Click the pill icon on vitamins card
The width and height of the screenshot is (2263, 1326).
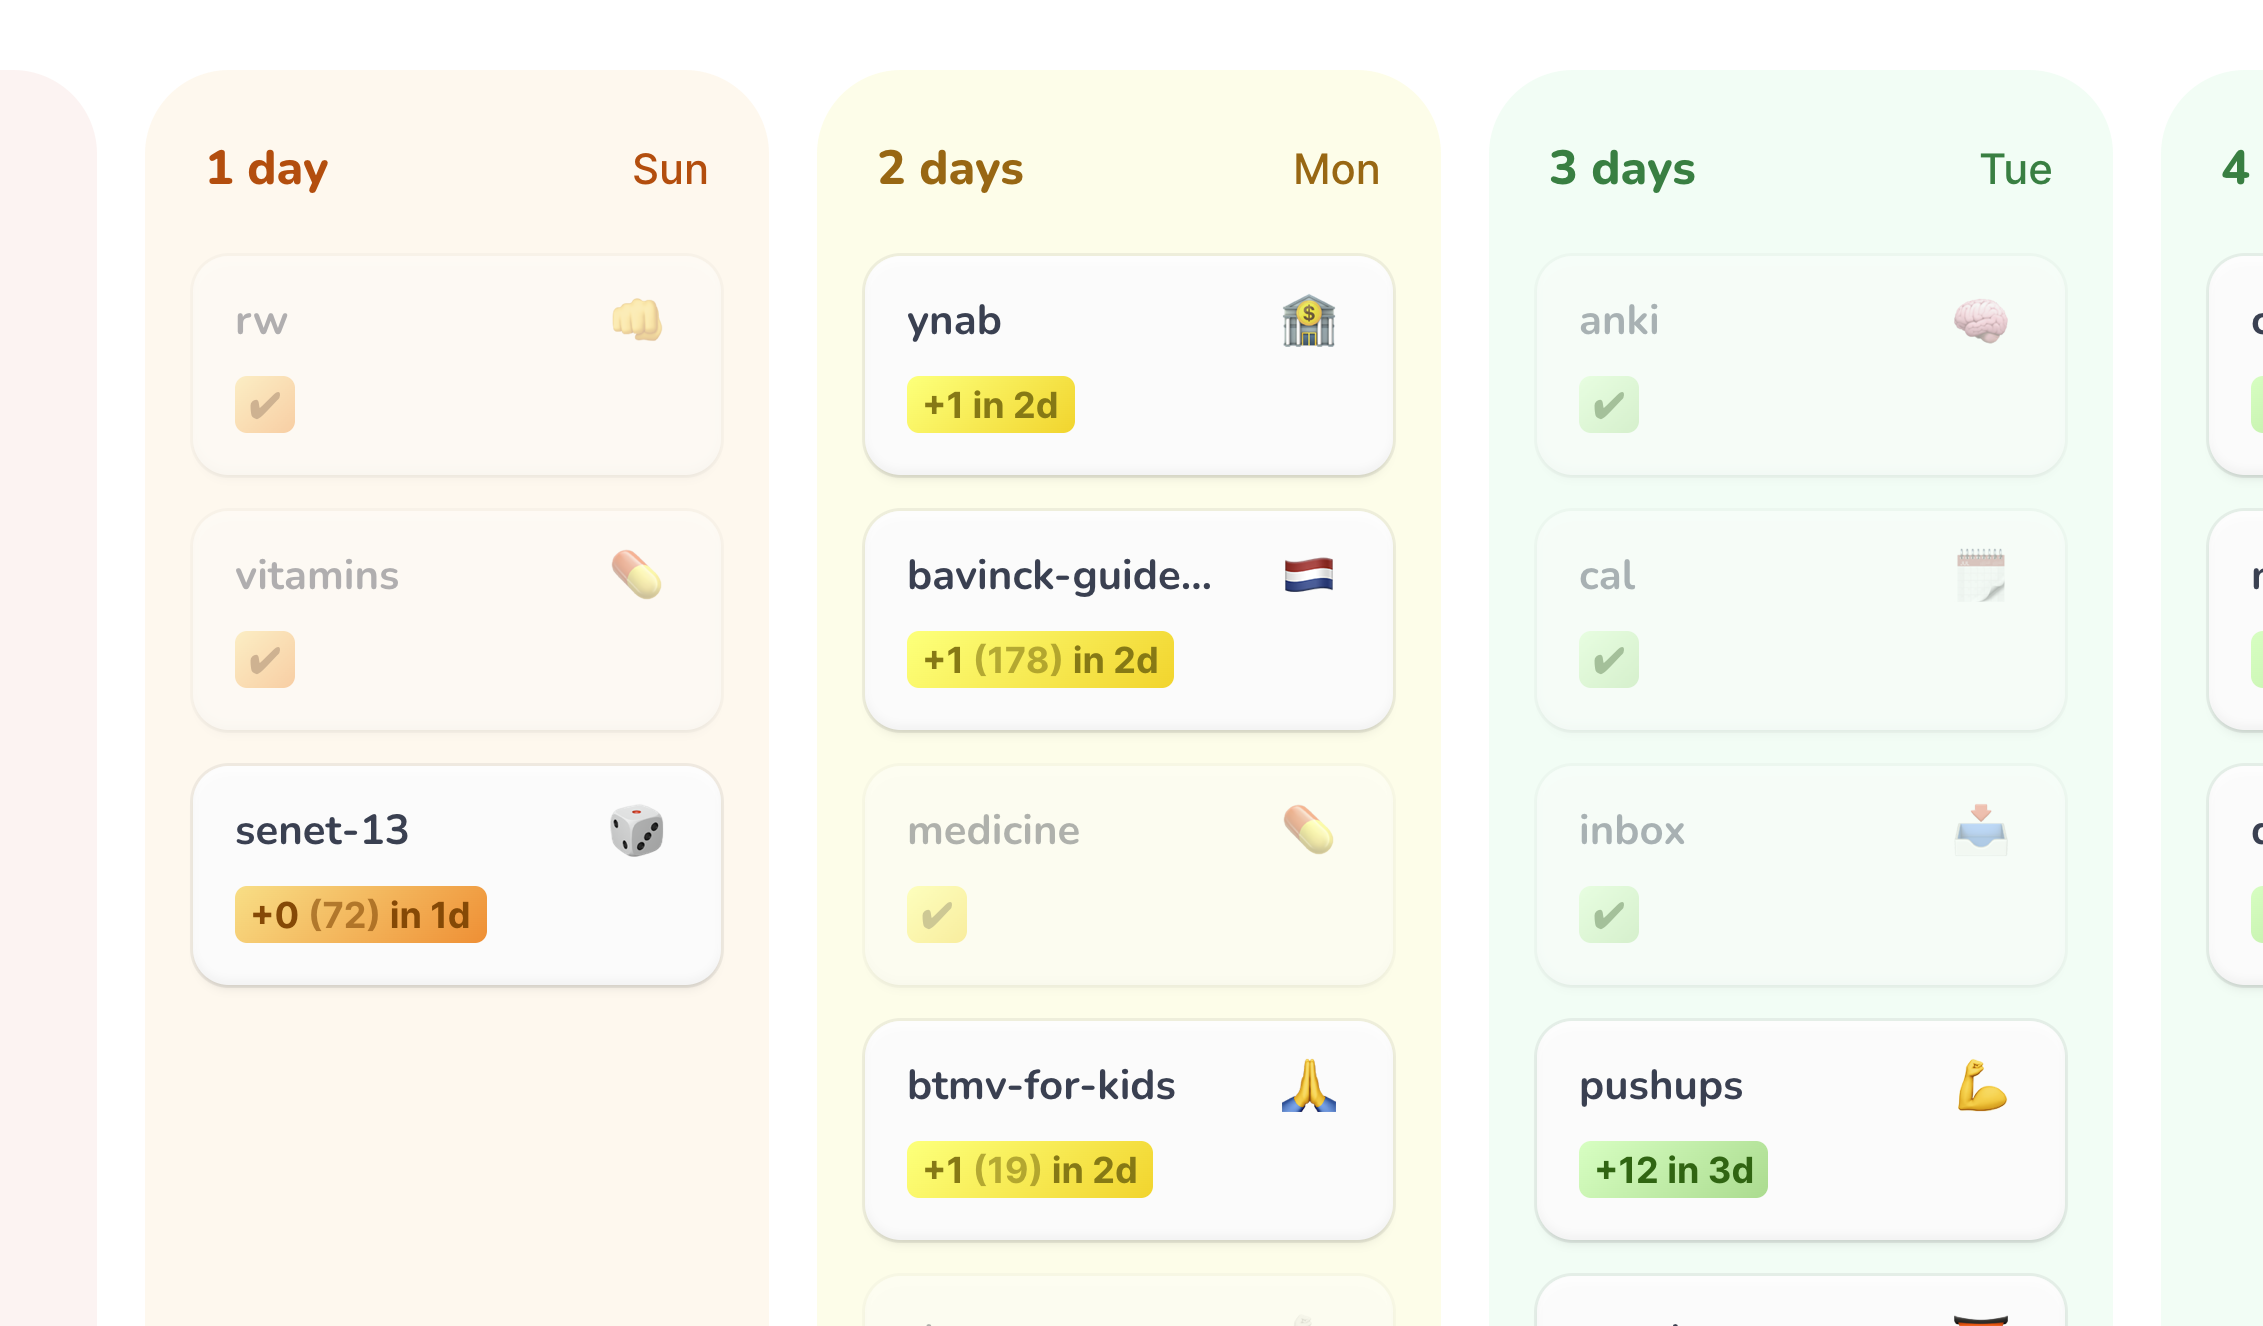coord(637,575)
